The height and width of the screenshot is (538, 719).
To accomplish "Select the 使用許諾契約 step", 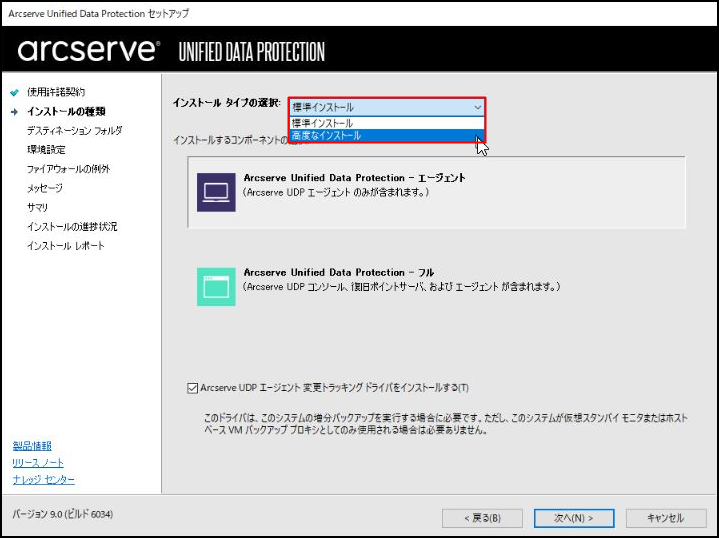I will click(x=56, y=92).
